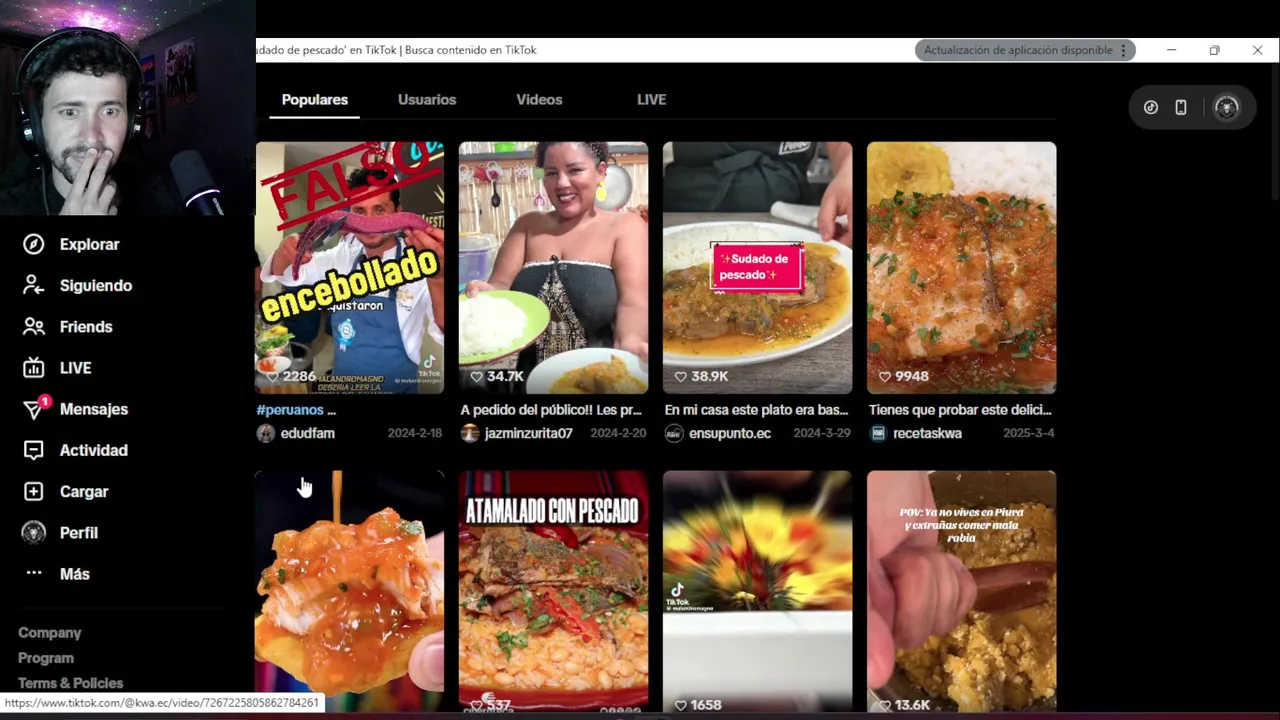Image resolution: width=1280 pixels, height=720 pixels.
Task: Open the edudfam username link
Action: coord(308,433)
